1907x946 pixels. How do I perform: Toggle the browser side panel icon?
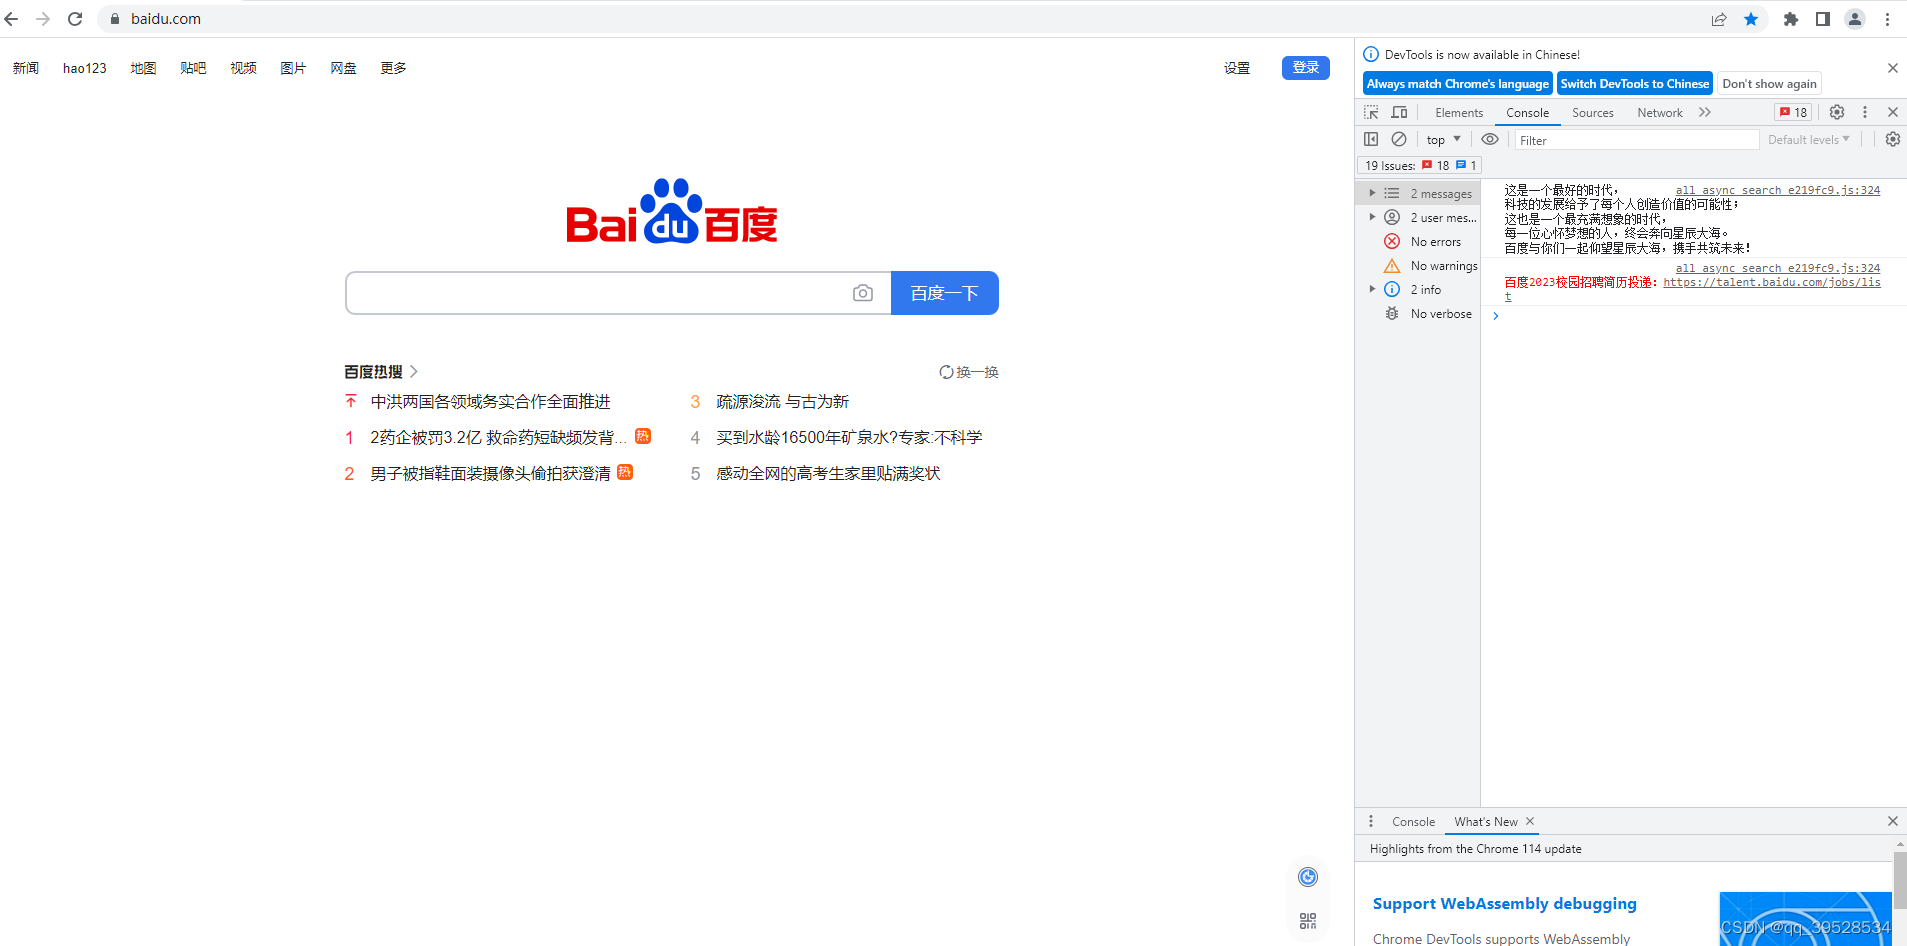pos(1823,19)
